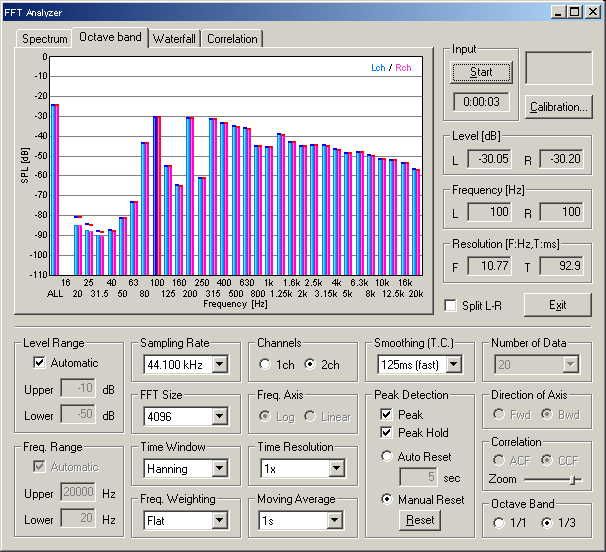Select Auto Reset radio button
The height and width of the screenshot is (552, 606).
[386, 456]
